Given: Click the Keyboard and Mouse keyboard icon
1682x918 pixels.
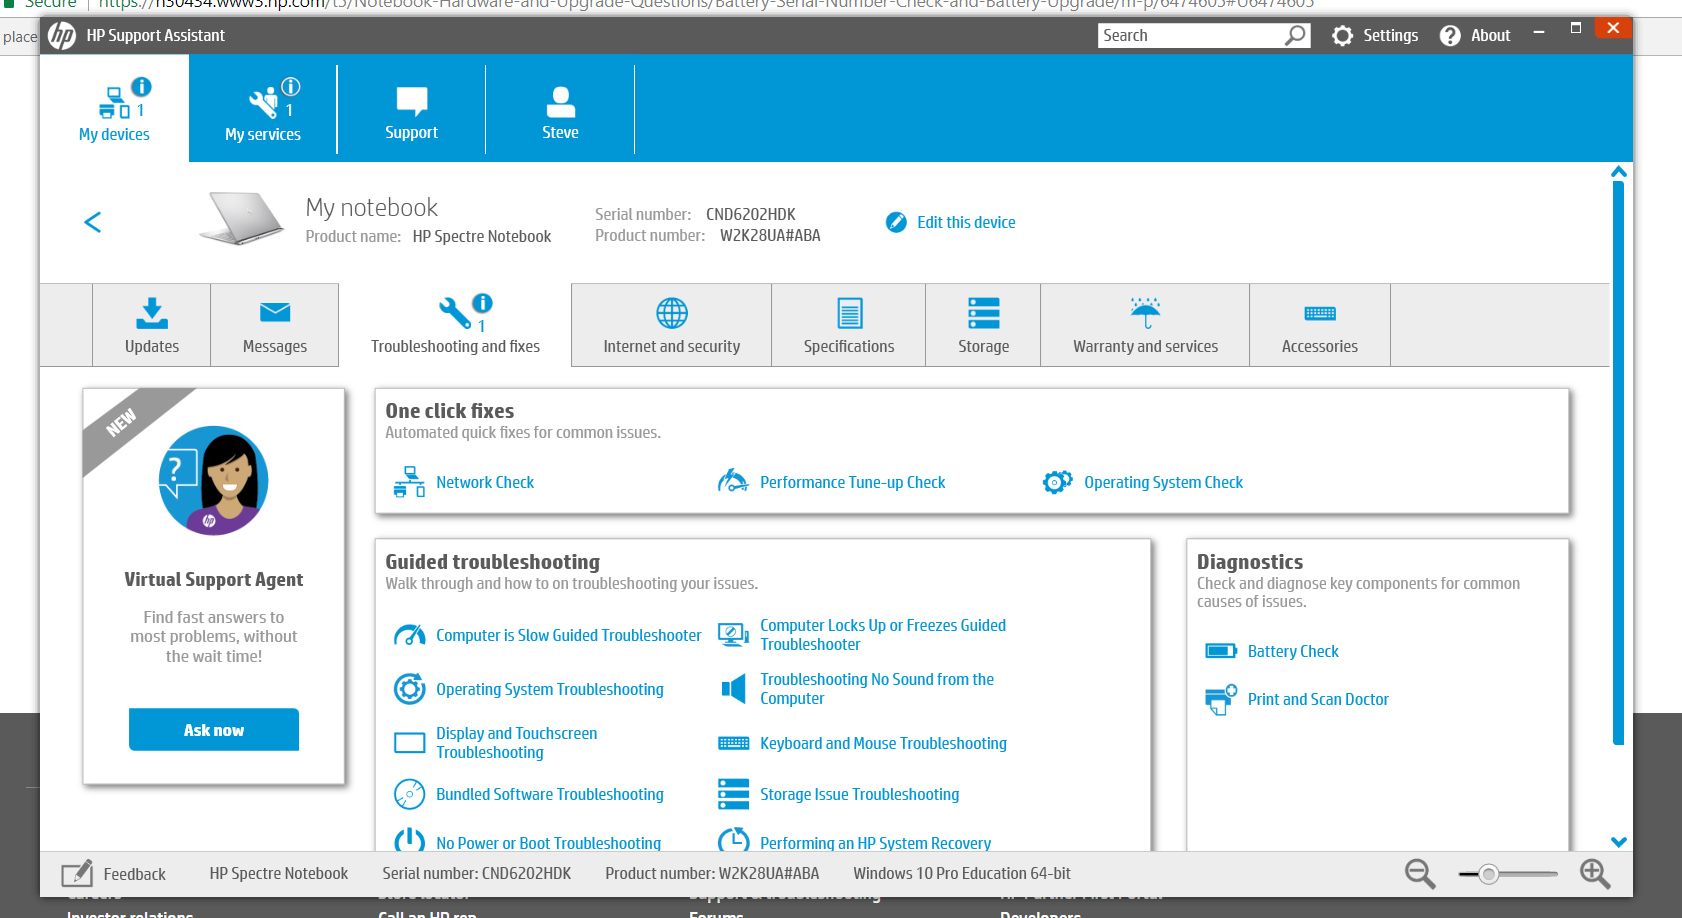Looking at the screenshot, I should click(733, 743).
